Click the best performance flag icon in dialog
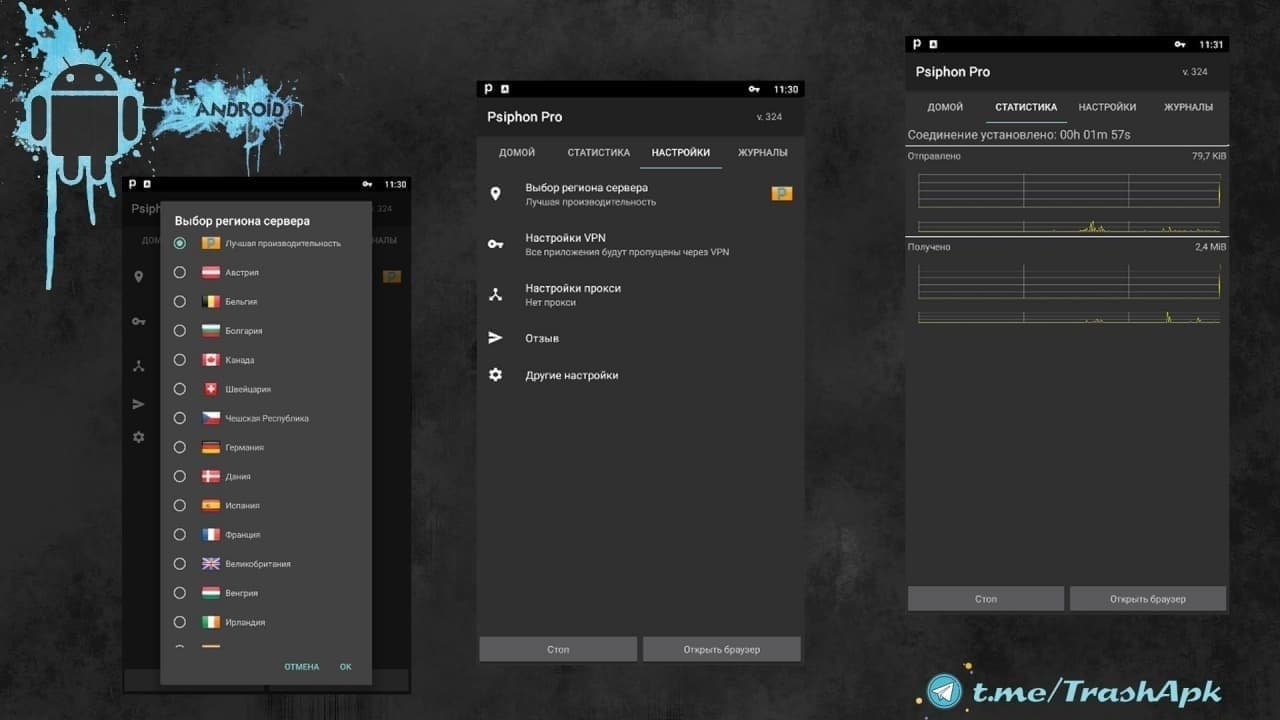The height and width of the screenshot is (720, 1280). [211, 243]
